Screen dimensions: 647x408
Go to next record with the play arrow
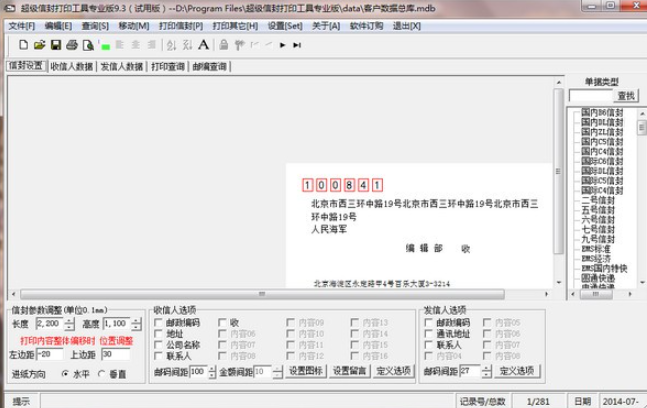click(x=283, y=45)
